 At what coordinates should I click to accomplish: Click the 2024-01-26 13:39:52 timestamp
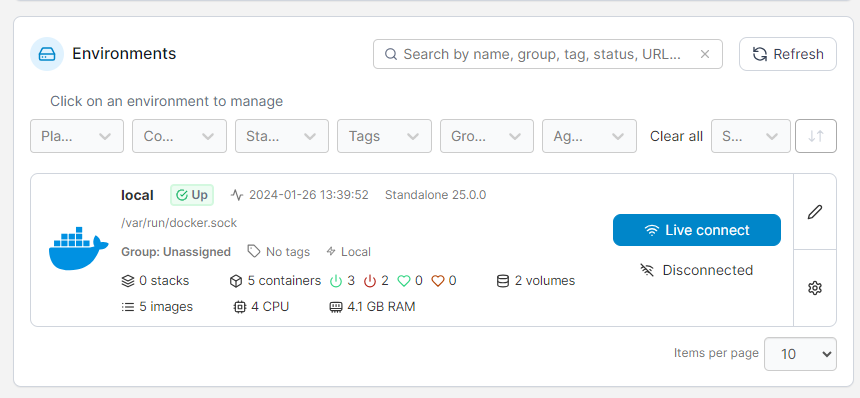click(x=309, y=195)
